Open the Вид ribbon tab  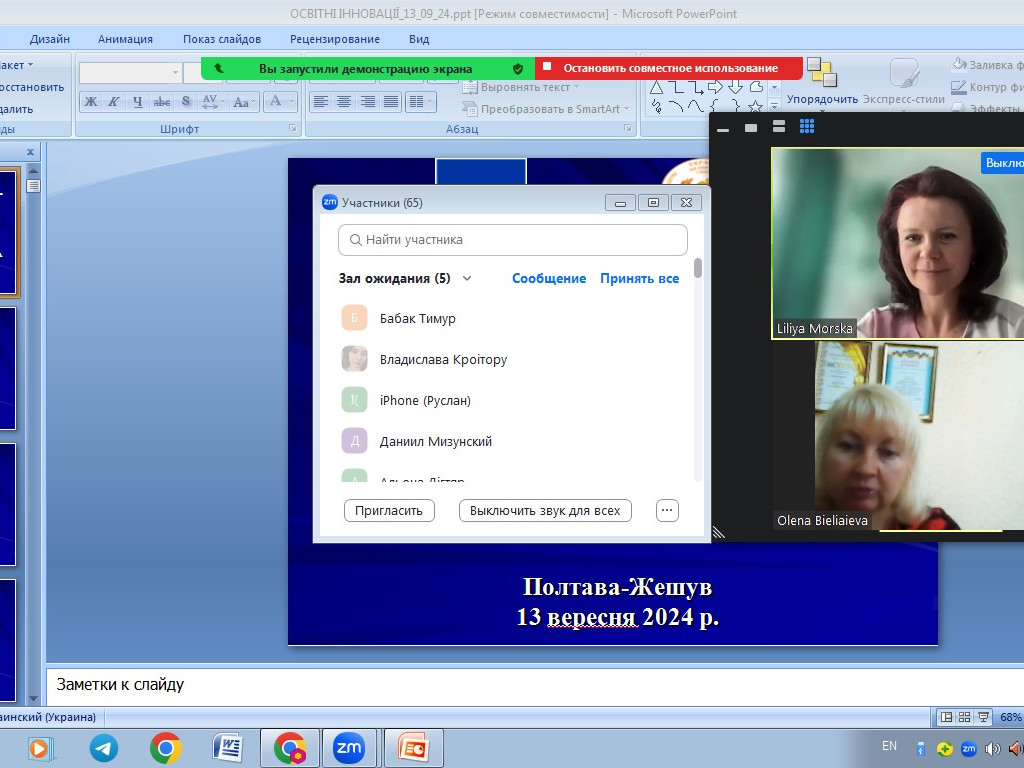(419, 39)
